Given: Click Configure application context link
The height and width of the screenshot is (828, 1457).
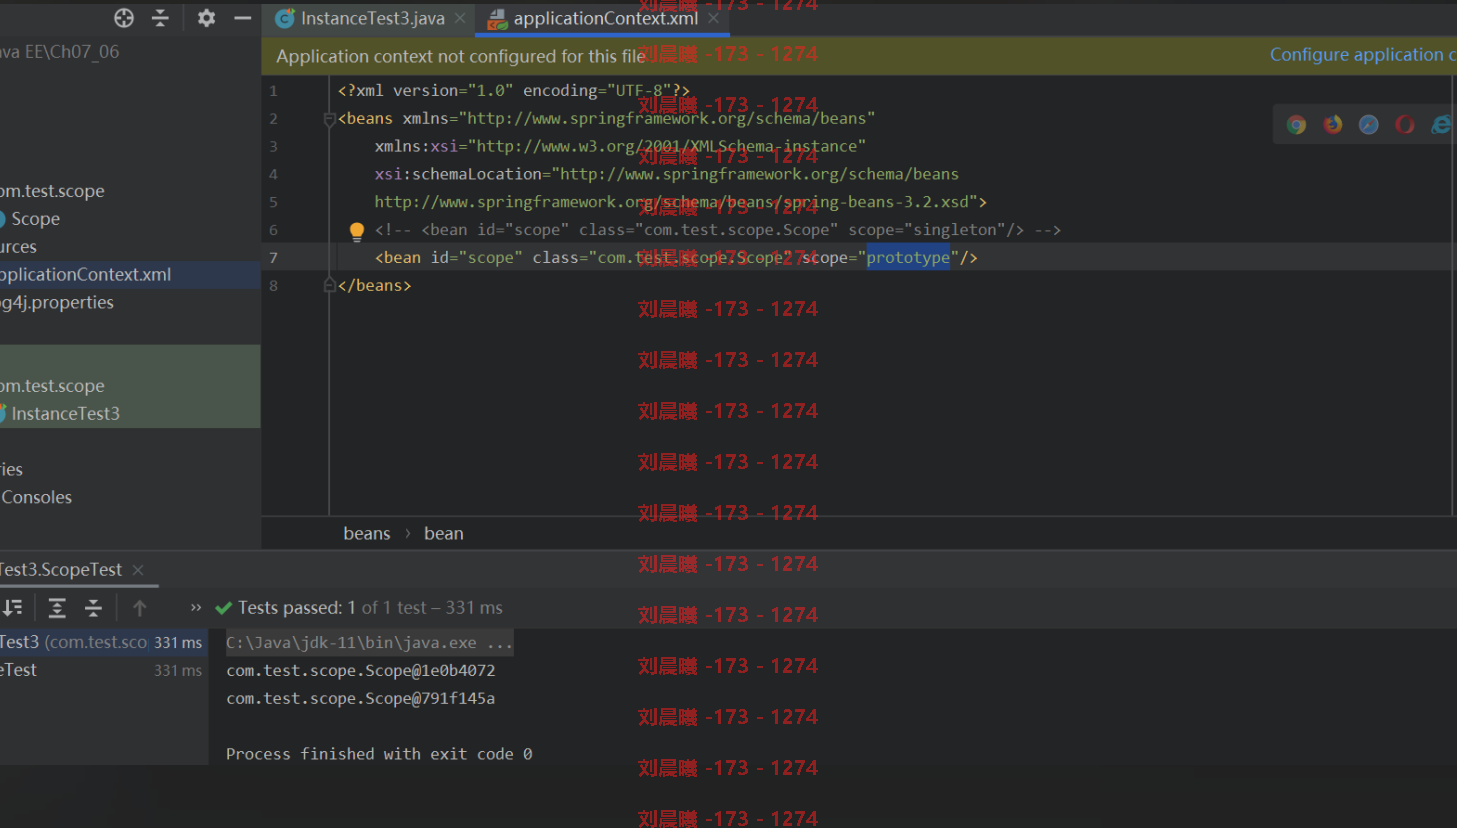Looking at the screenshot, I should (x=1362, y=55).
